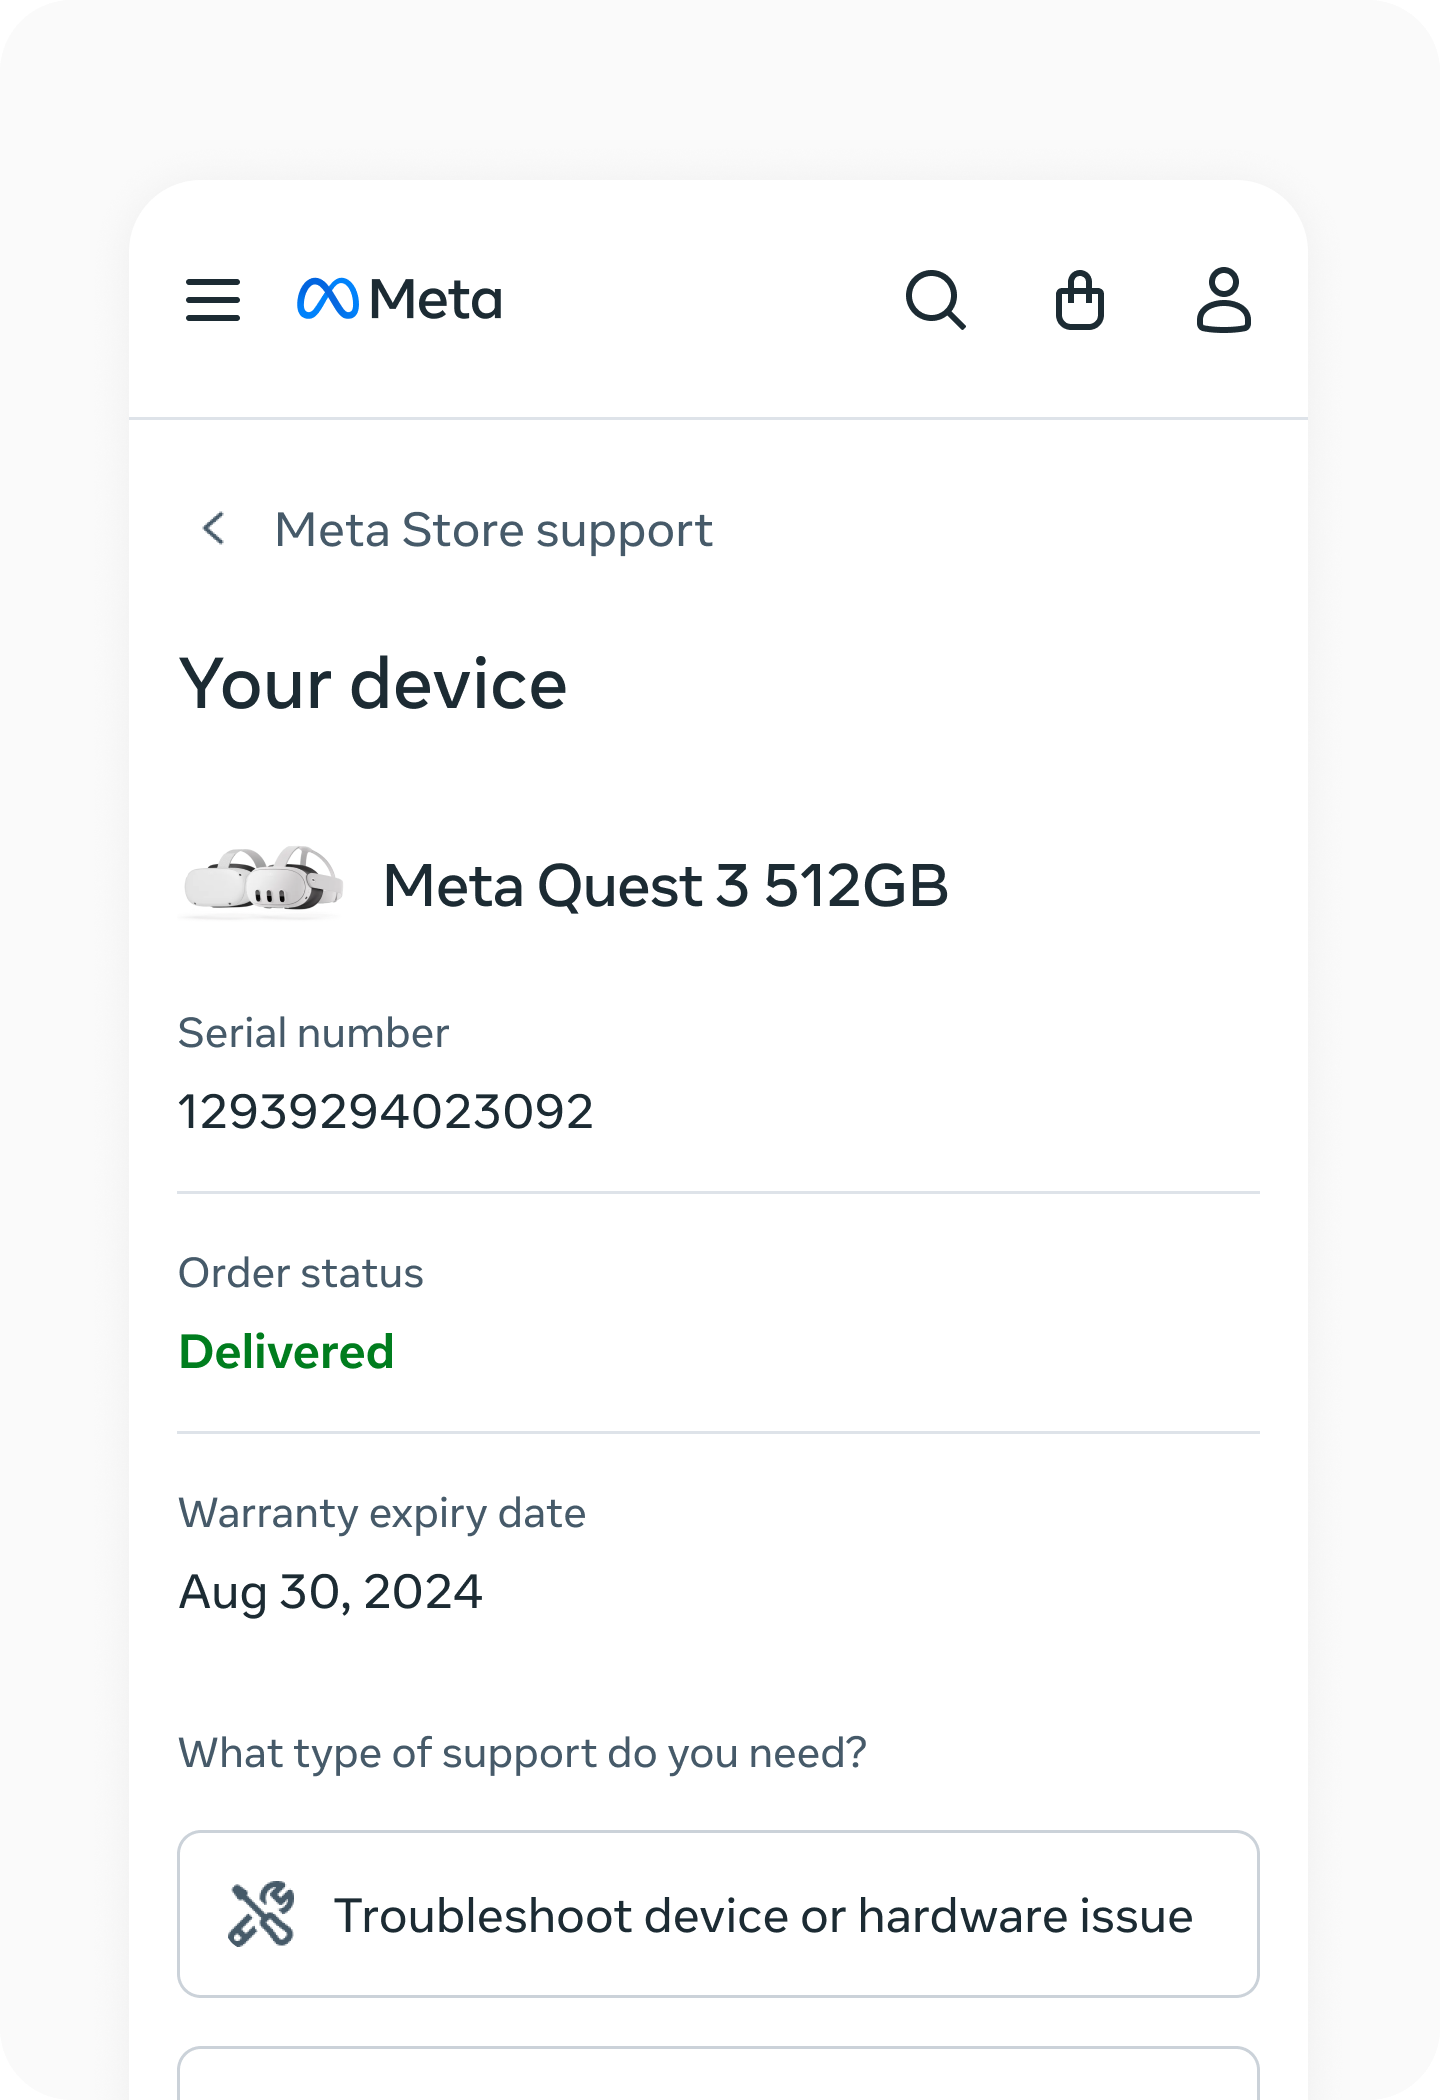Open the shopping bag cart
Screen dimensions: 1440x2100
1080,300
